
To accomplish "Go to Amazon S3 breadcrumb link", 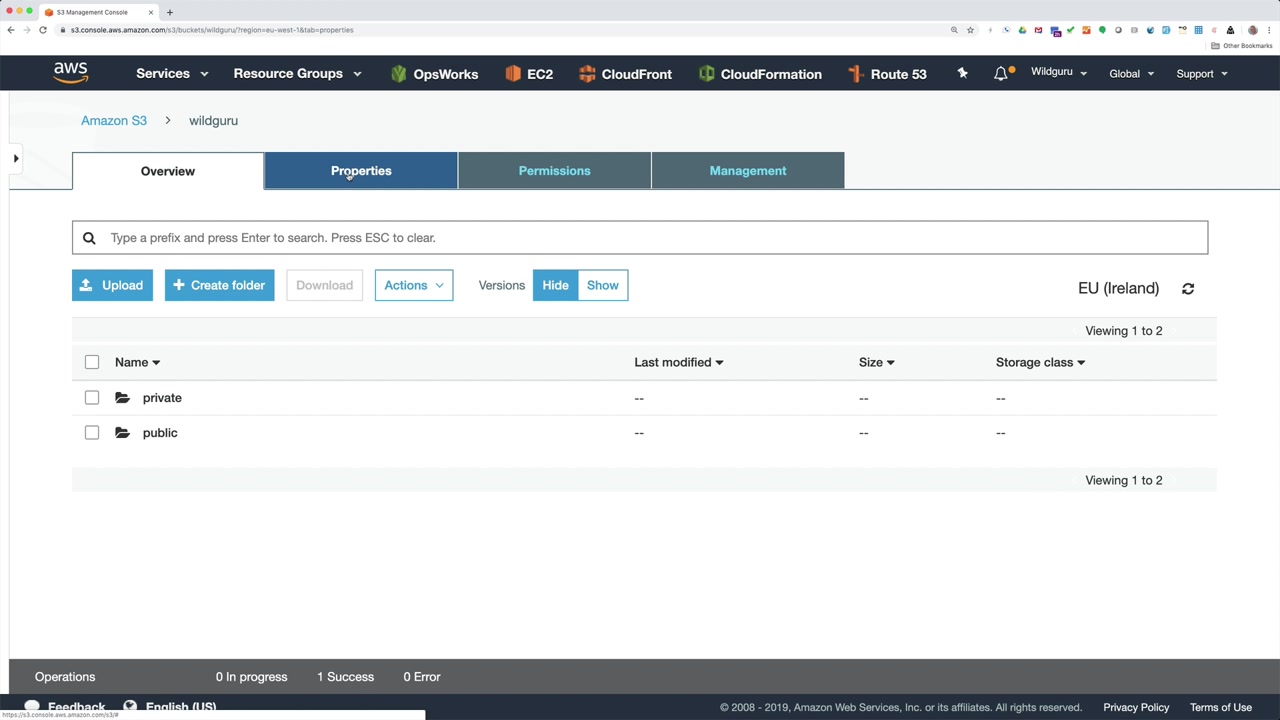I will [x=114, y=120].
